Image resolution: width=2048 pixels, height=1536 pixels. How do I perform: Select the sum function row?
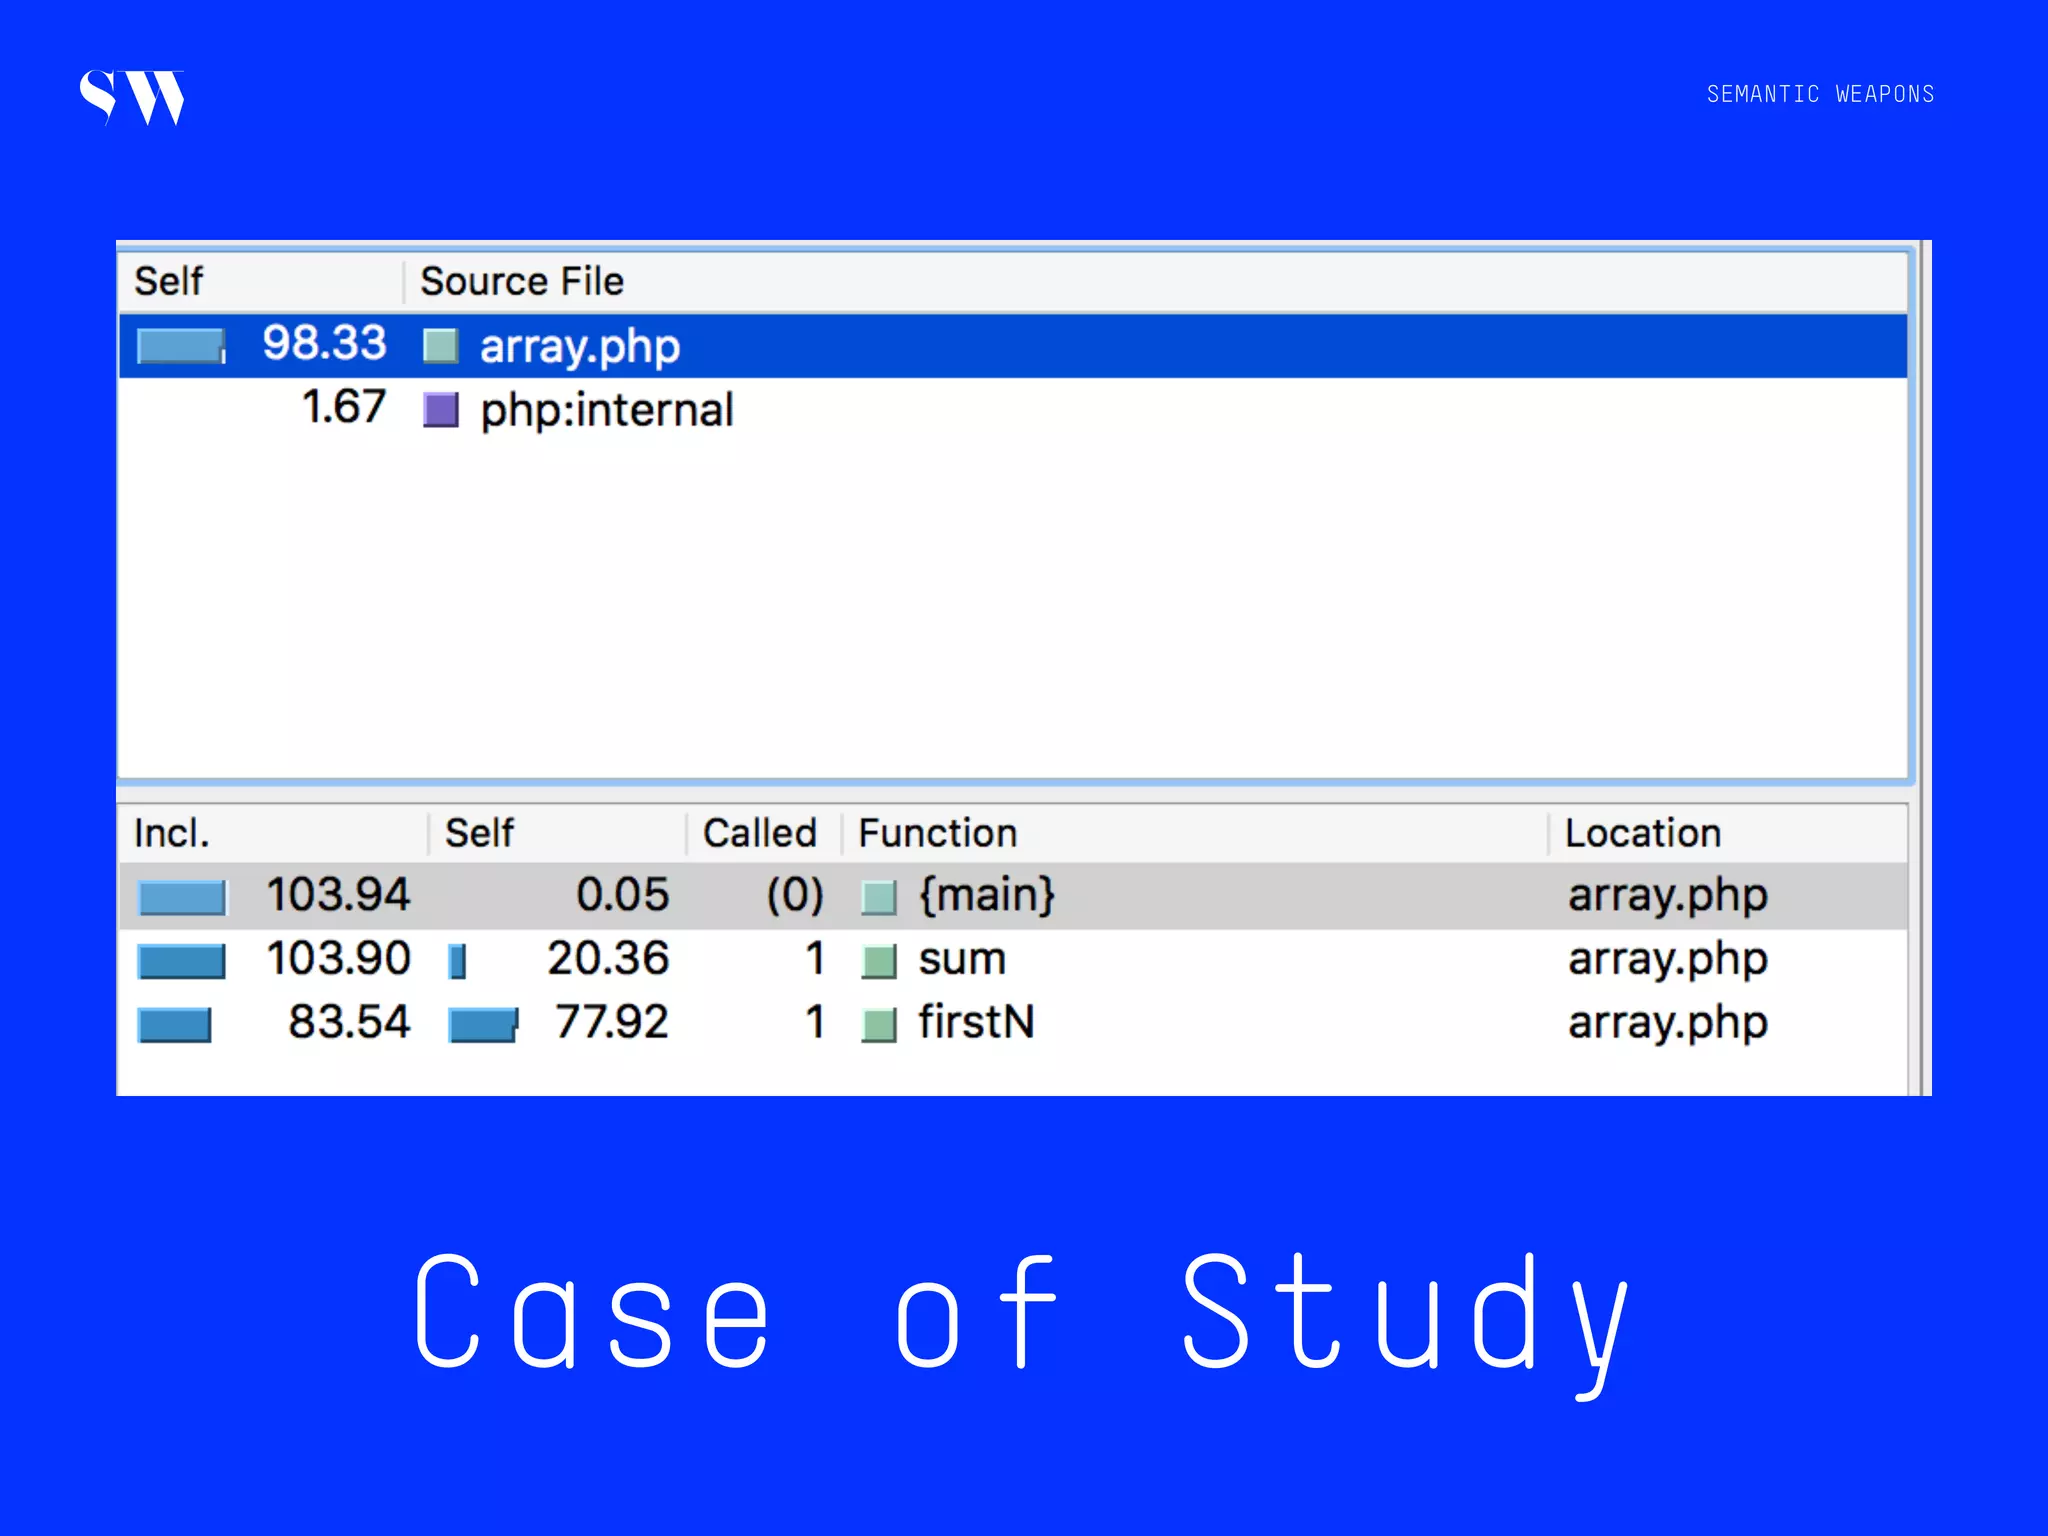click(x=1012, y=960)
